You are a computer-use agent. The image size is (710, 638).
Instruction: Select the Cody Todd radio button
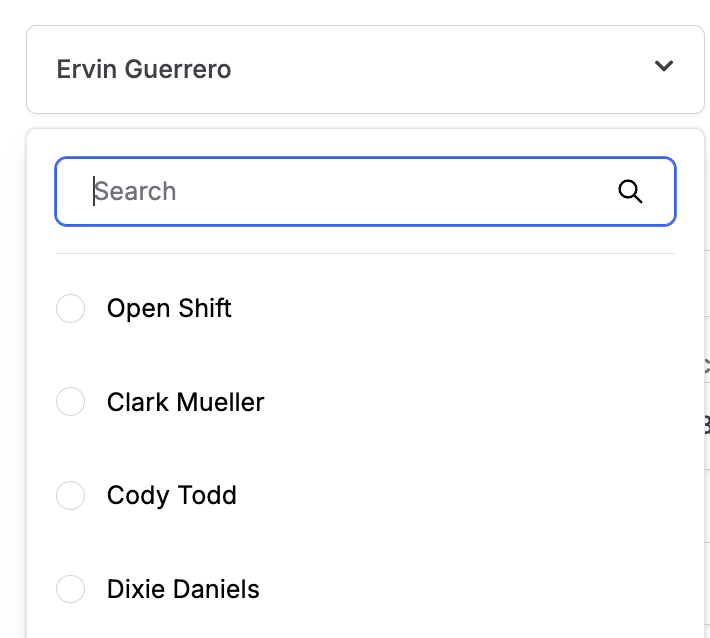tap(70, 495)
